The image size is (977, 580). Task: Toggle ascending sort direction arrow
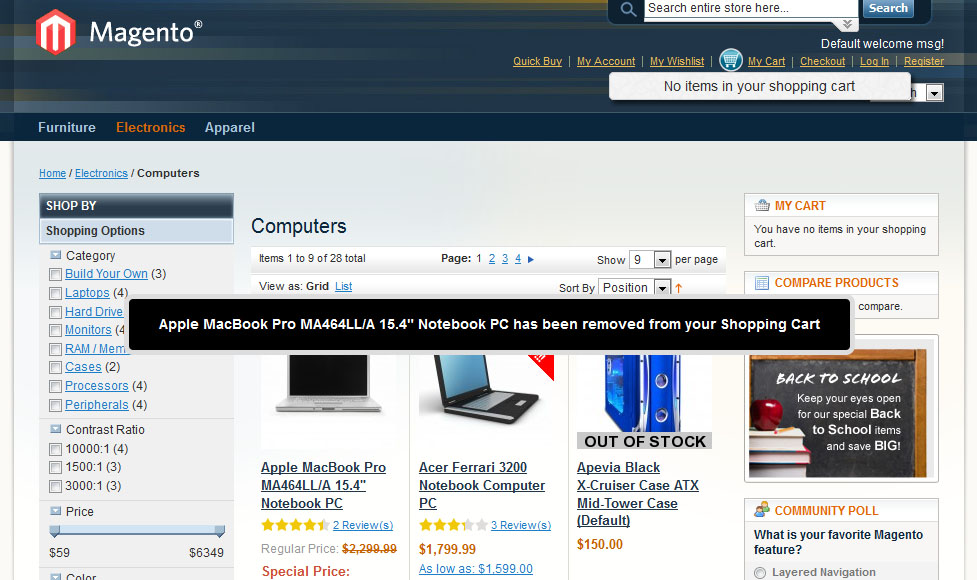coord(679,288)
